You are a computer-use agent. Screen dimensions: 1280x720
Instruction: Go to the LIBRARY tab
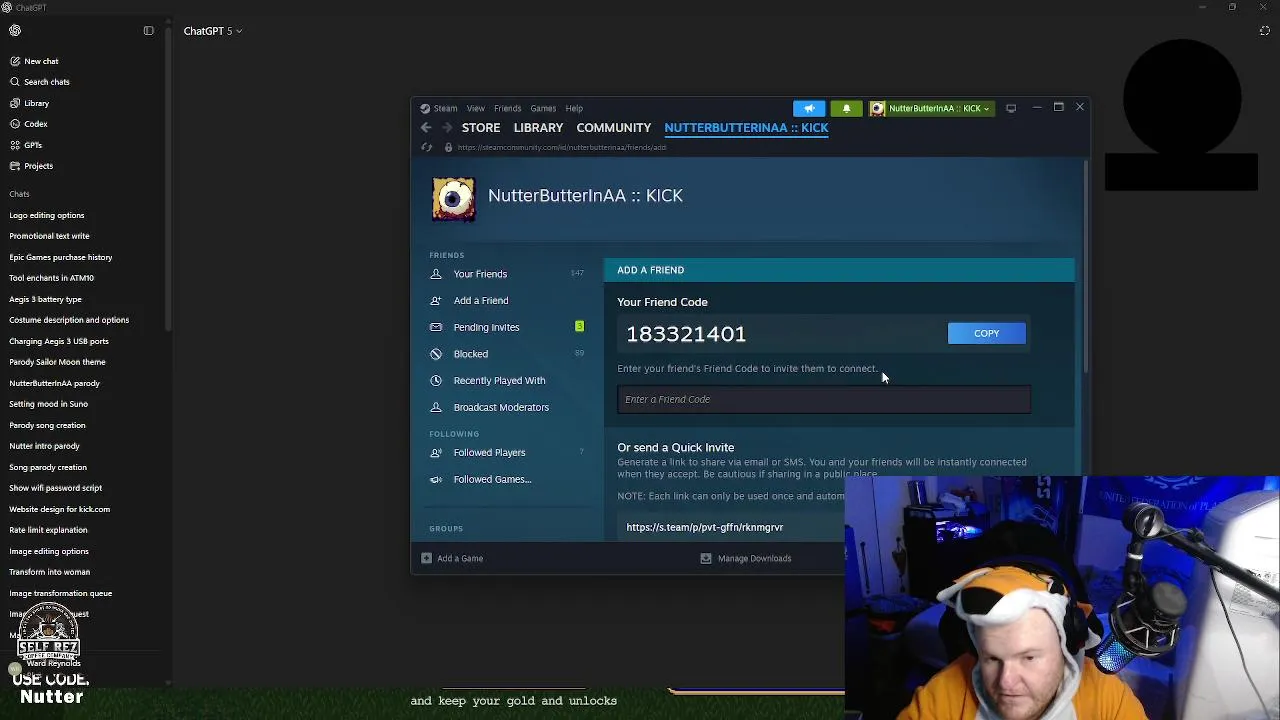pos(538,128)
